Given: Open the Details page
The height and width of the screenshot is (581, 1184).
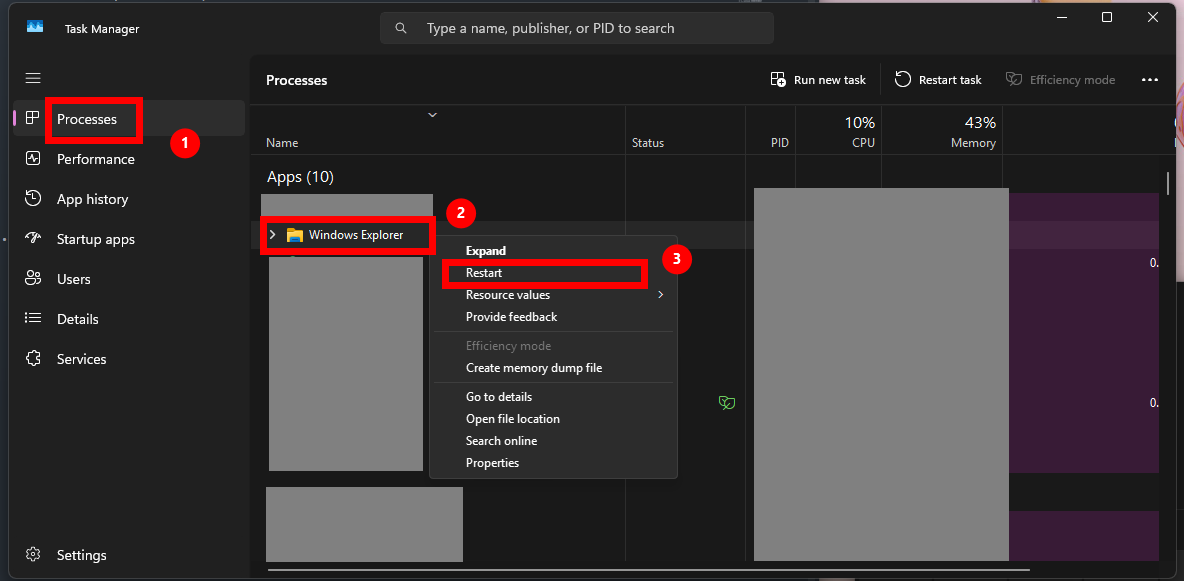Looking at the screenshot, I should 77,319.
